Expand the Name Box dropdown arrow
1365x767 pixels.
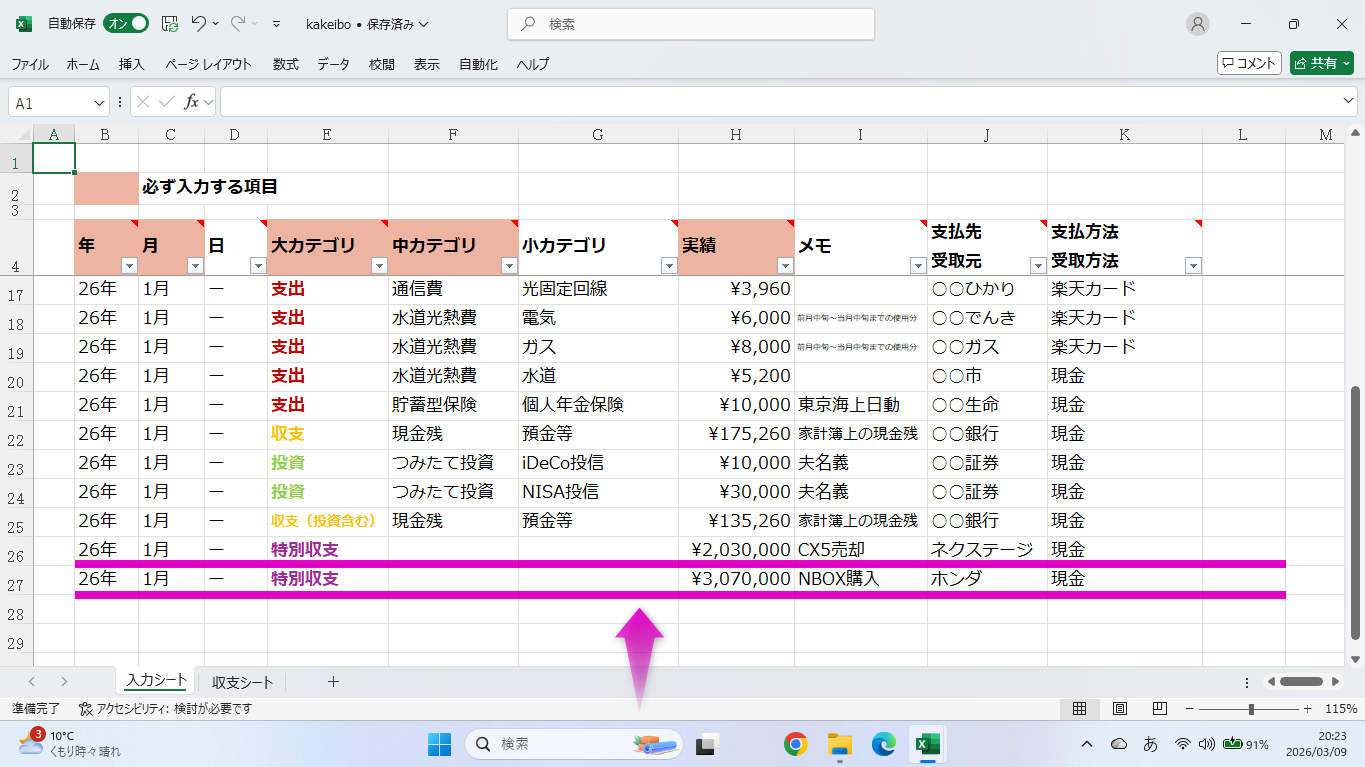coord(99,102)
